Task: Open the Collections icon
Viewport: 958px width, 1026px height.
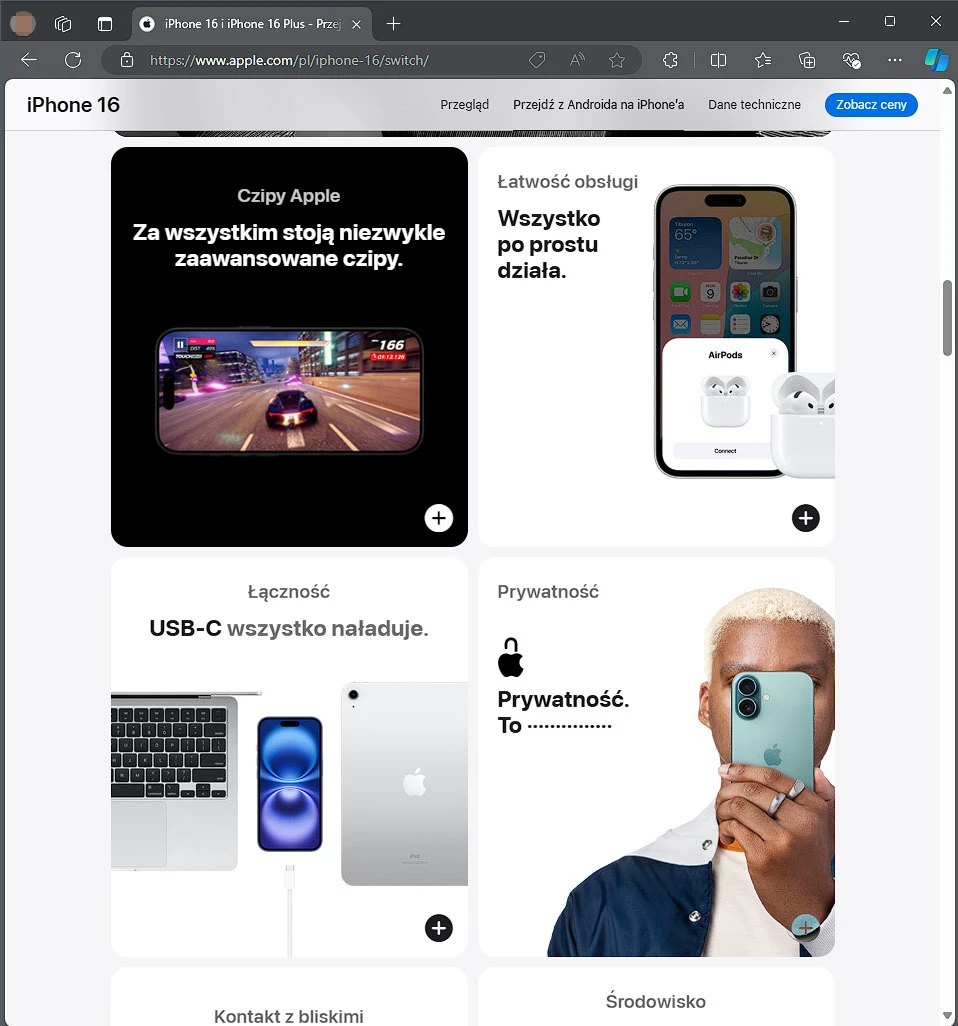Action: [x=807, y=60]
